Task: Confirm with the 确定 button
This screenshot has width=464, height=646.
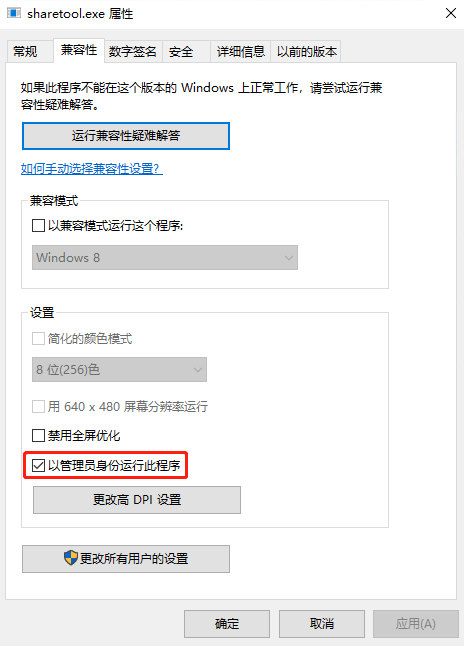Action: coord(227,624)
